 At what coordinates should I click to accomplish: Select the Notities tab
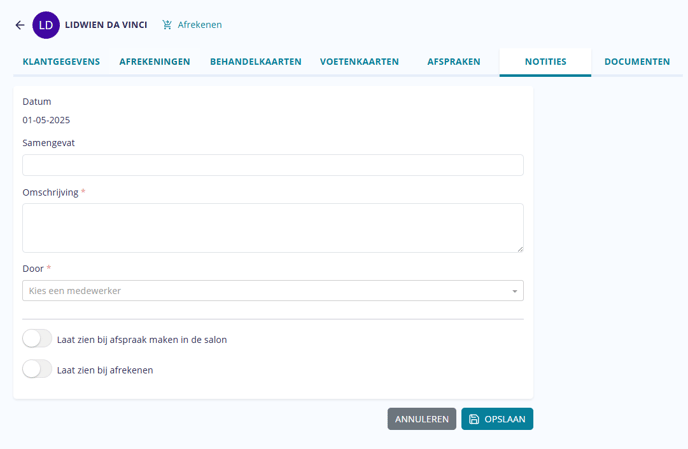coord(545,62)
